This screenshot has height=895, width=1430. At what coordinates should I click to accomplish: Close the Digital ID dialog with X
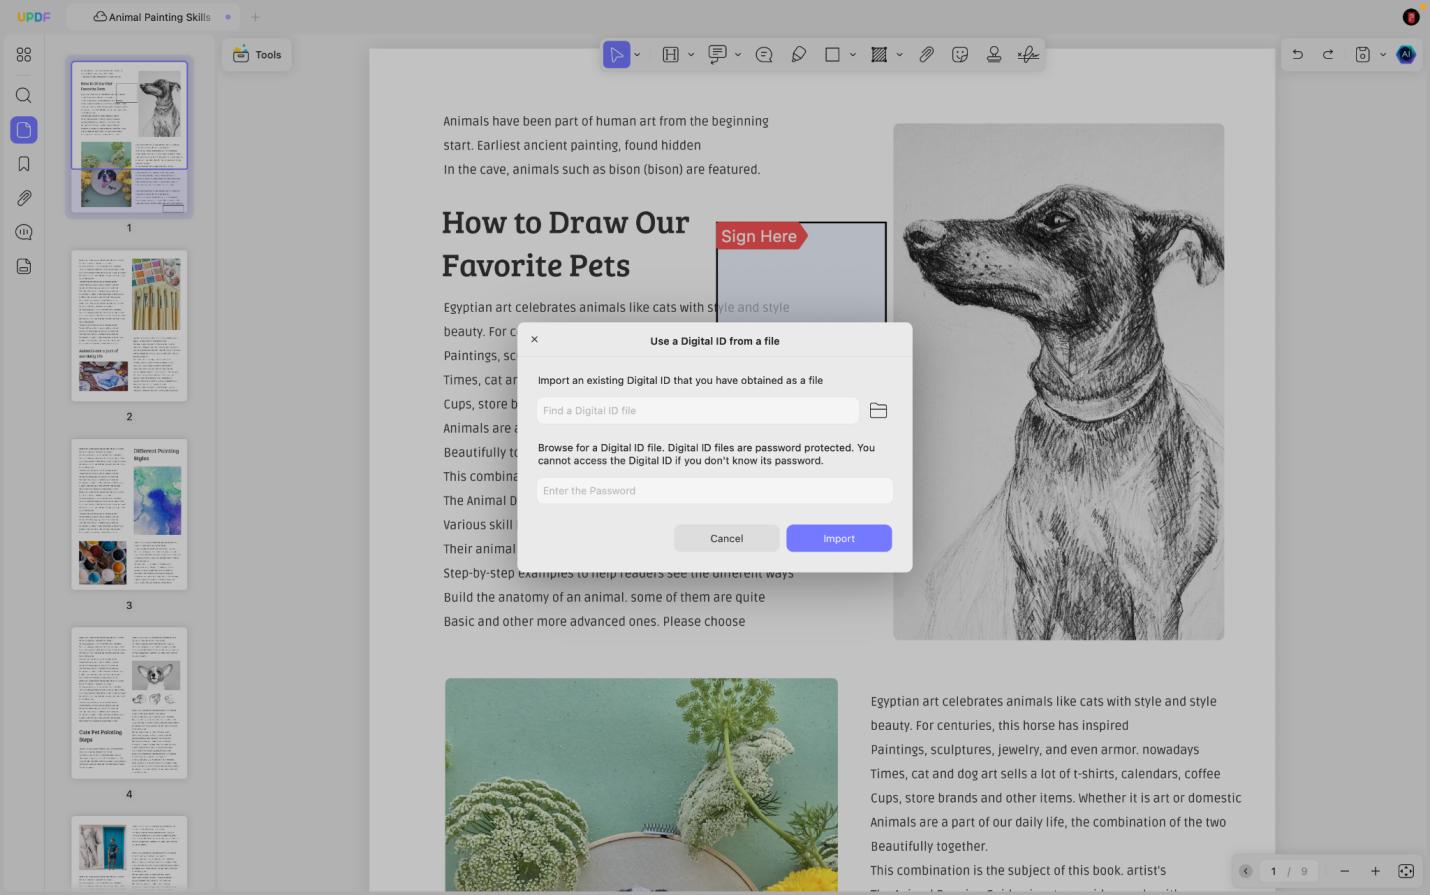click(535, 339)
